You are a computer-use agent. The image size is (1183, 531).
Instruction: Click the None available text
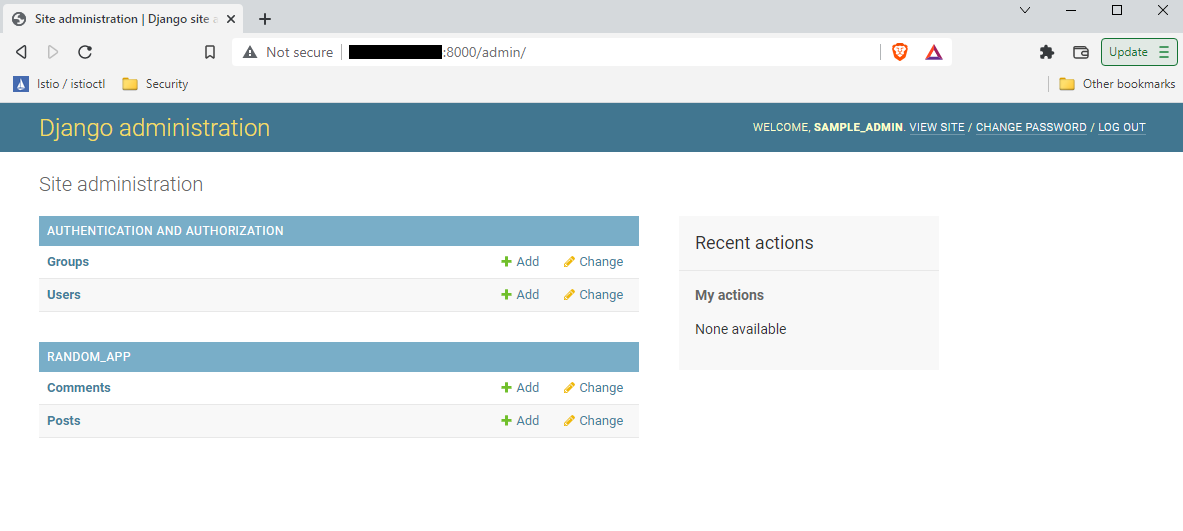[x=741, y=330]
